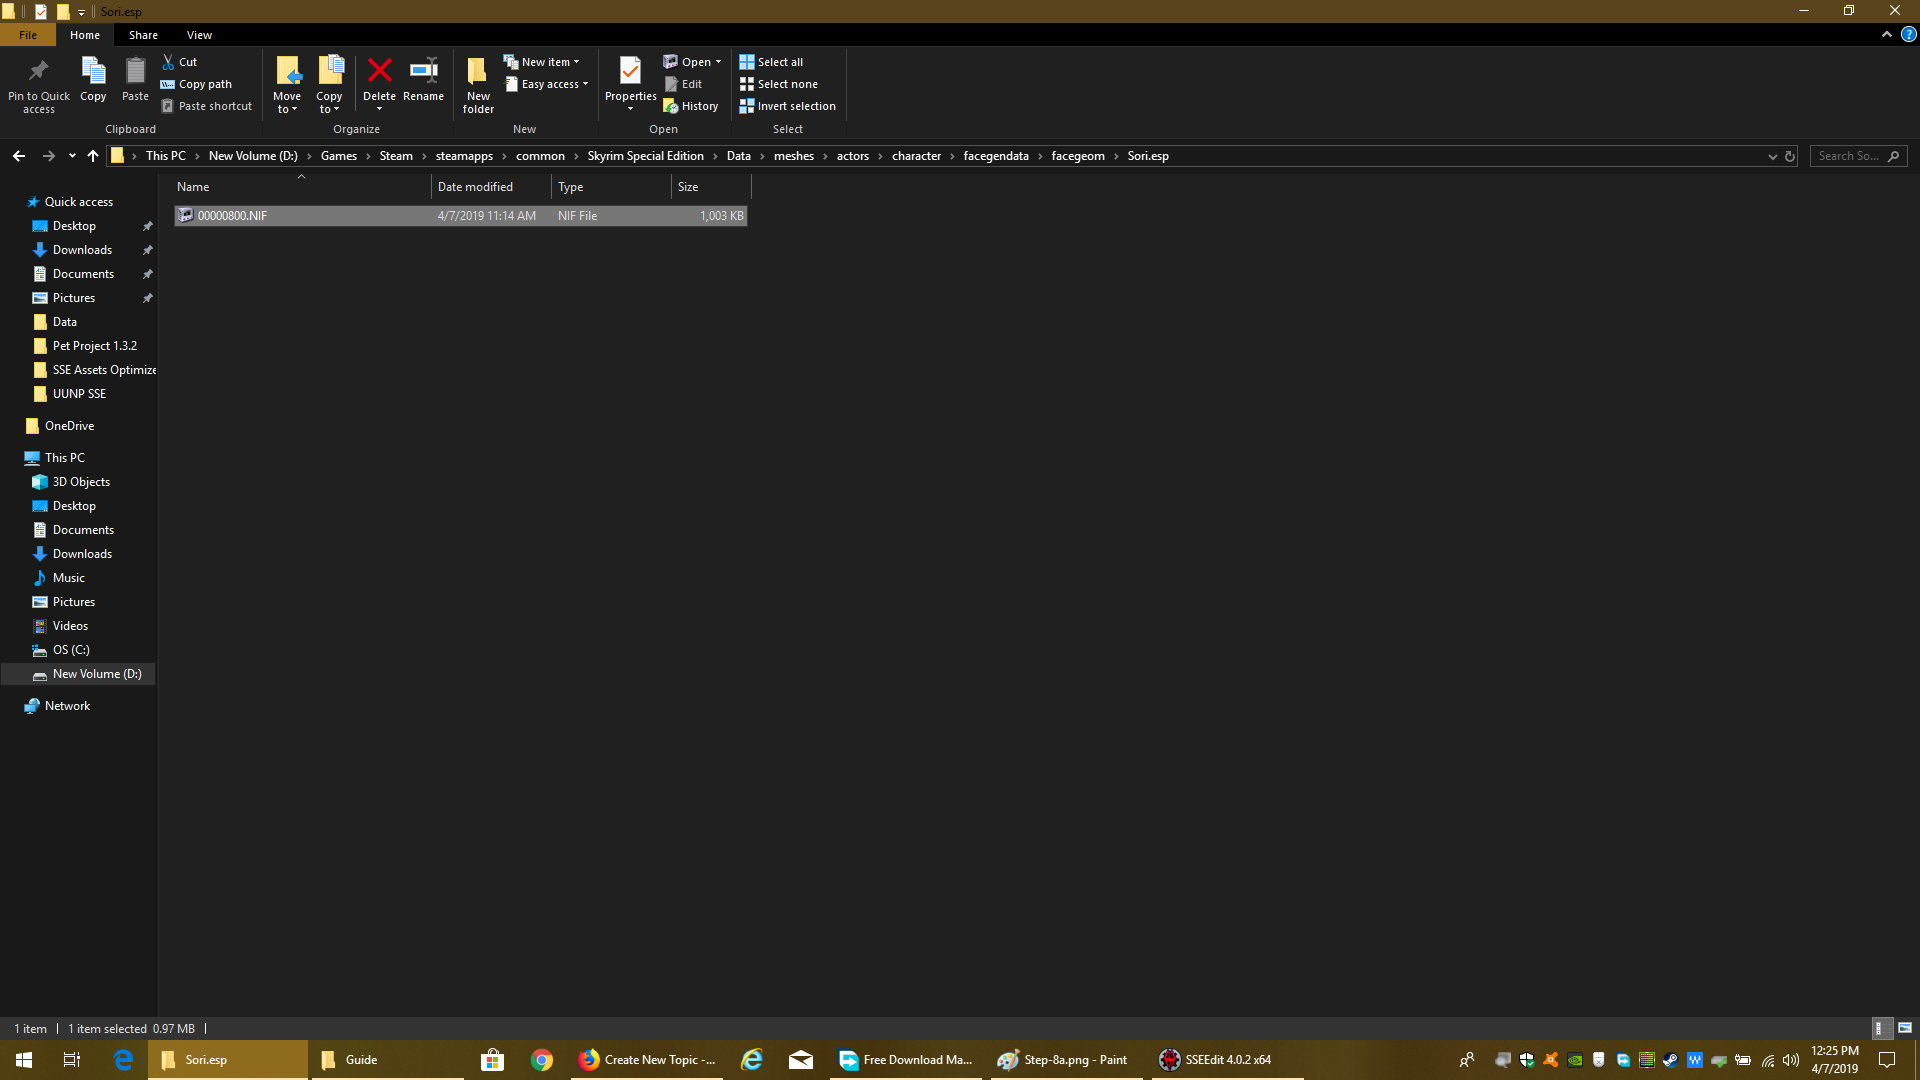Click the Copy ribbon button

(93, 80)
